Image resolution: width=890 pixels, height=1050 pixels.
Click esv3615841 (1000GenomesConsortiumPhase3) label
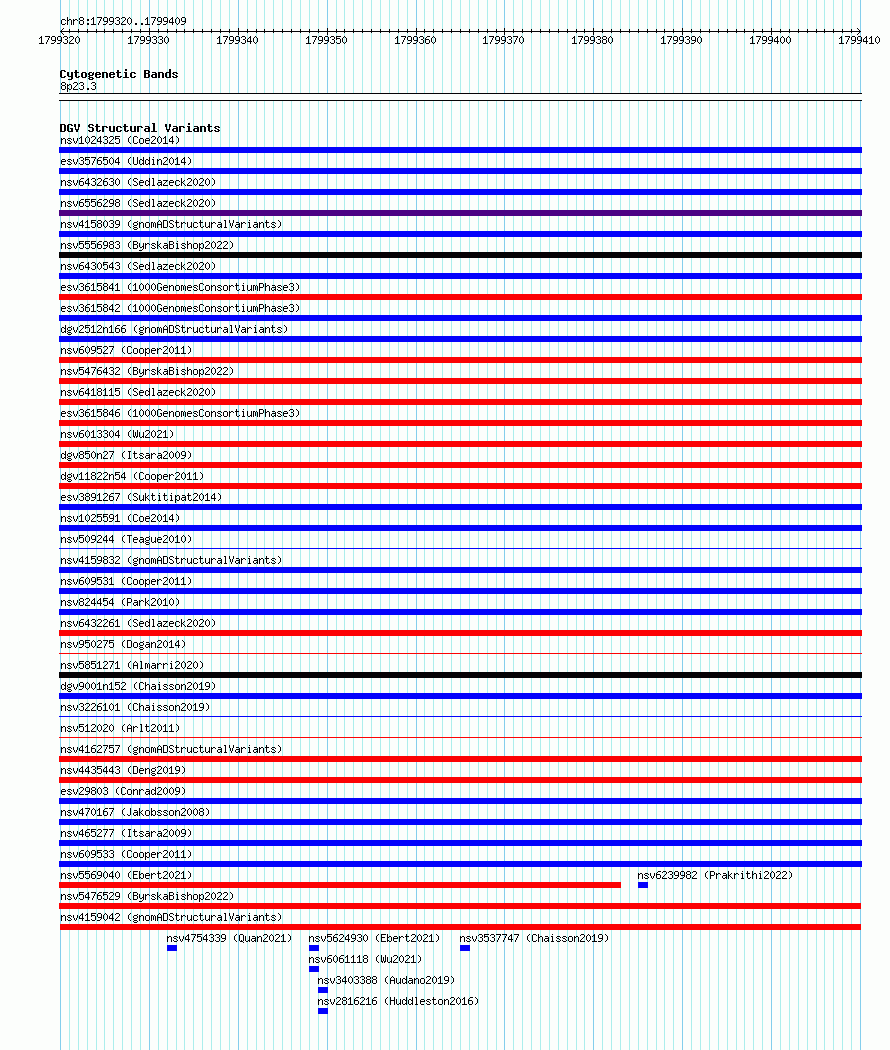[180, 287]
